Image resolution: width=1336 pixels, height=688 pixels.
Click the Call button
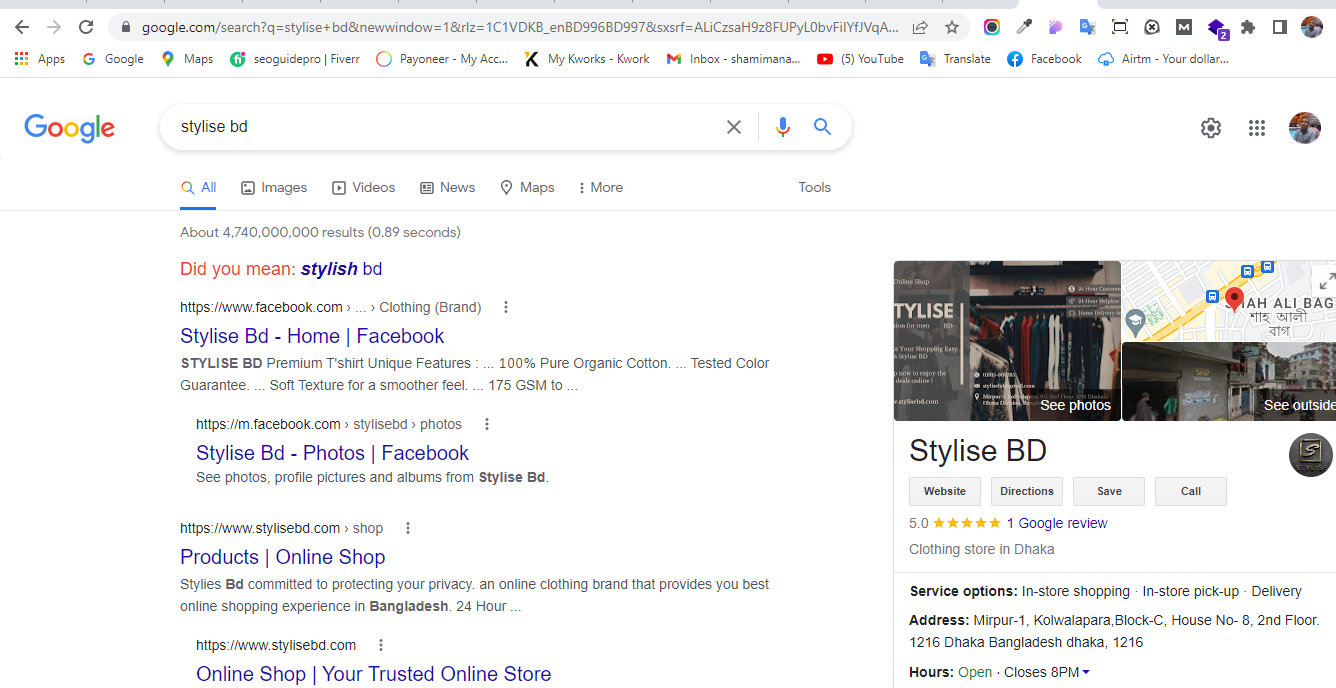pyautogui.click(x=1191, y=491)
